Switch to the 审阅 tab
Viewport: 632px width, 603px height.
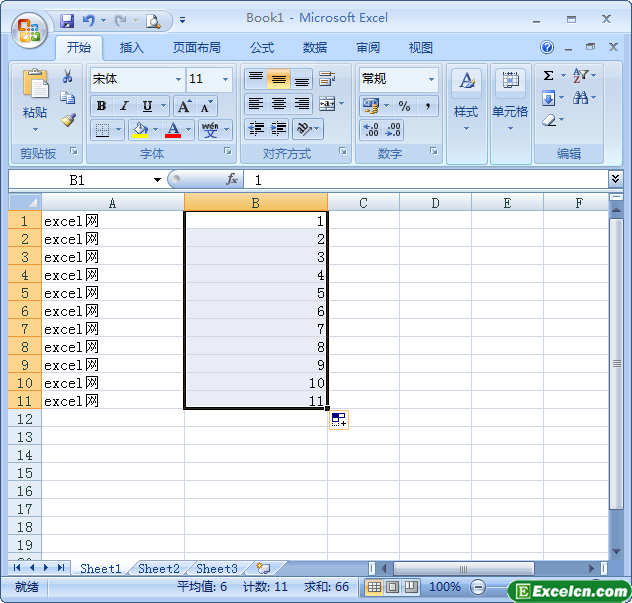pyautogui.click(x=368, y=48)
